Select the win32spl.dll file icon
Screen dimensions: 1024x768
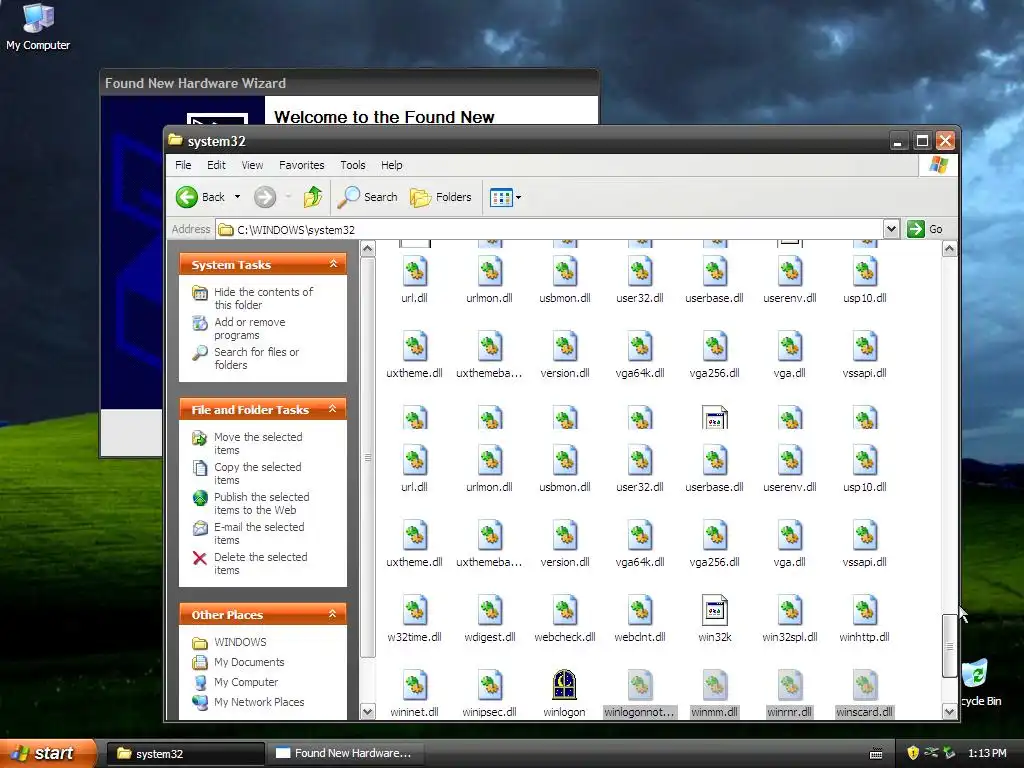tap(790, 611)
